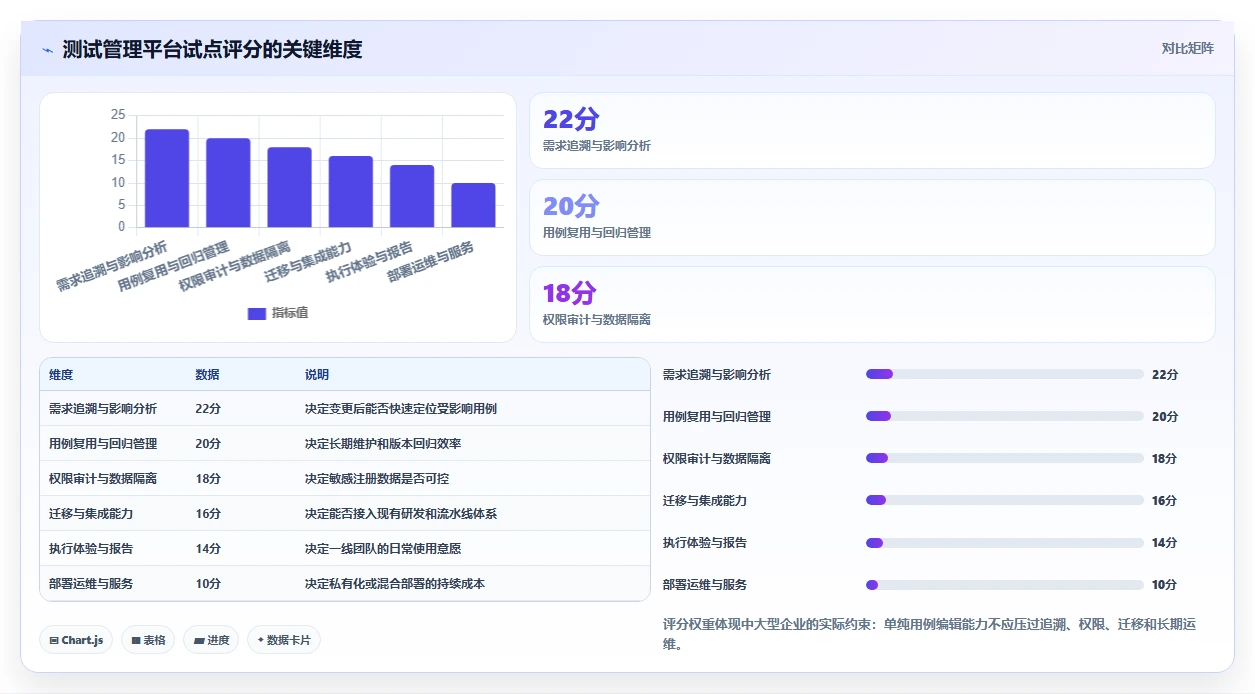
Task: Click the 10分 table cell
Action: (x=209, y=584)
